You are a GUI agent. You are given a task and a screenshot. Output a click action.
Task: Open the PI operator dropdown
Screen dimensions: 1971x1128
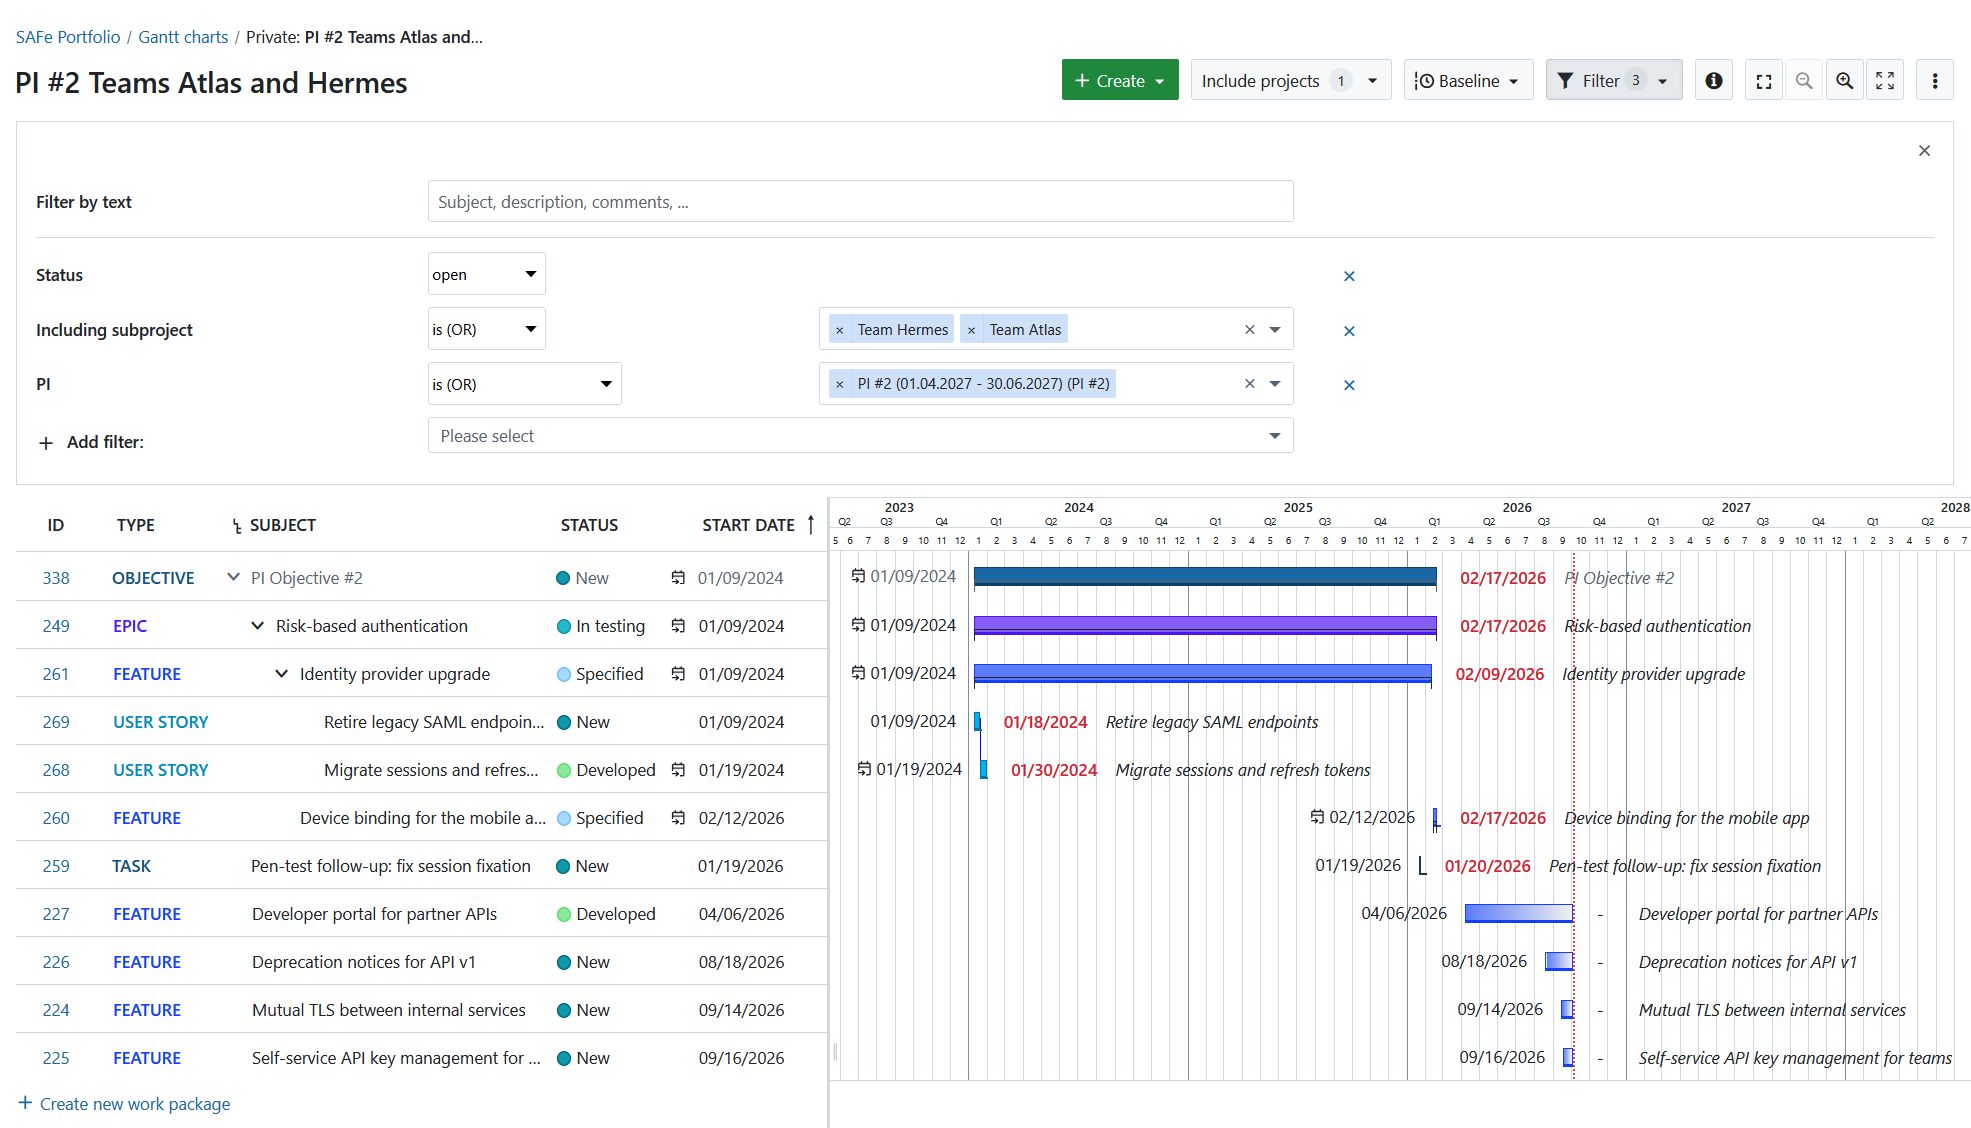click(524, 384)
